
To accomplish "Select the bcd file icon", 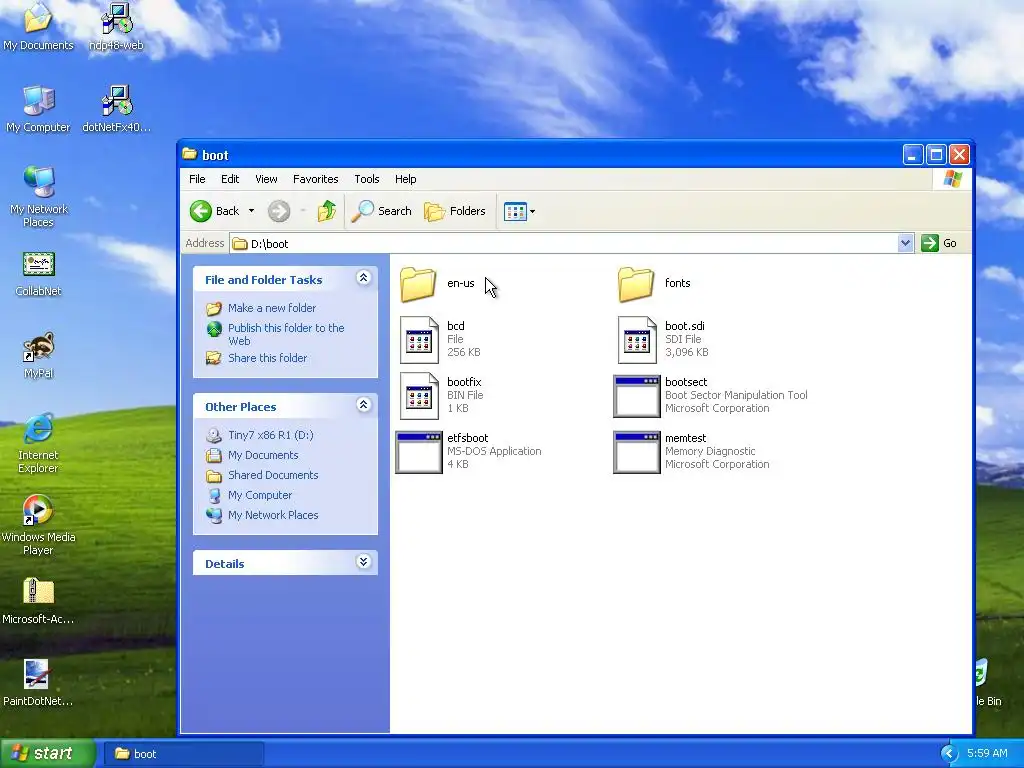I will (419, 340).
